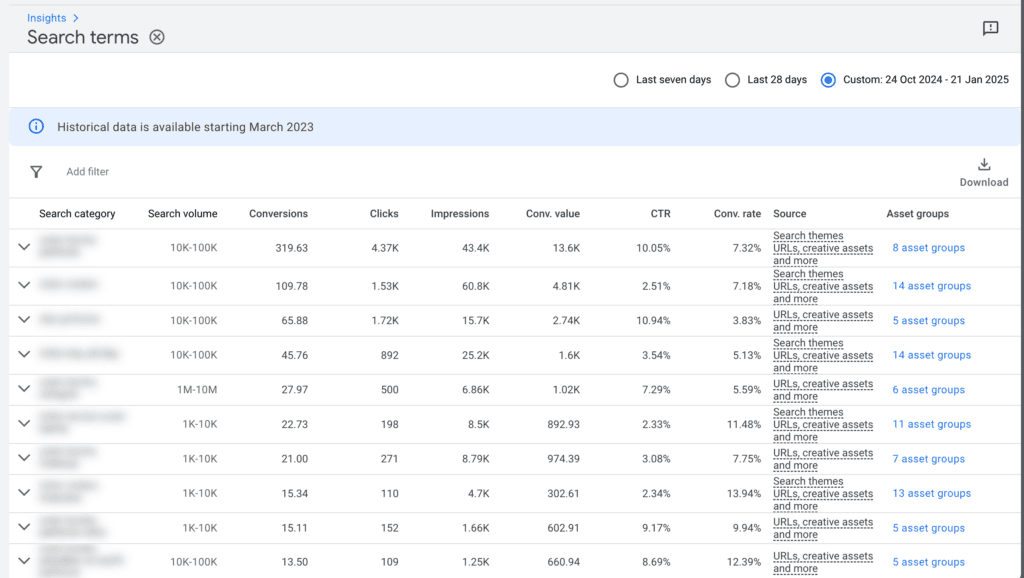Dismiss Search terms with the circled X icon
The image size is (1024, 578).
pos(157,37)
